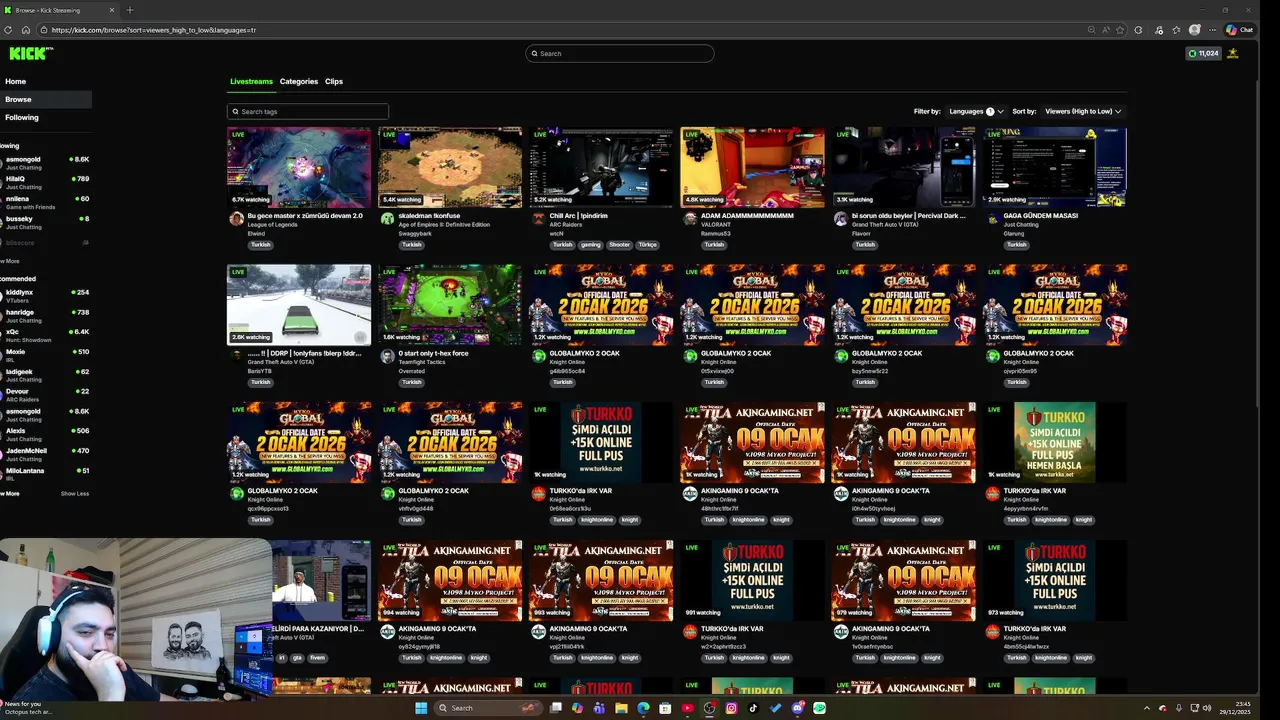The image size is (1280, 720).
Task: Click the browser address bar URL
Action: tap(154, 30)
